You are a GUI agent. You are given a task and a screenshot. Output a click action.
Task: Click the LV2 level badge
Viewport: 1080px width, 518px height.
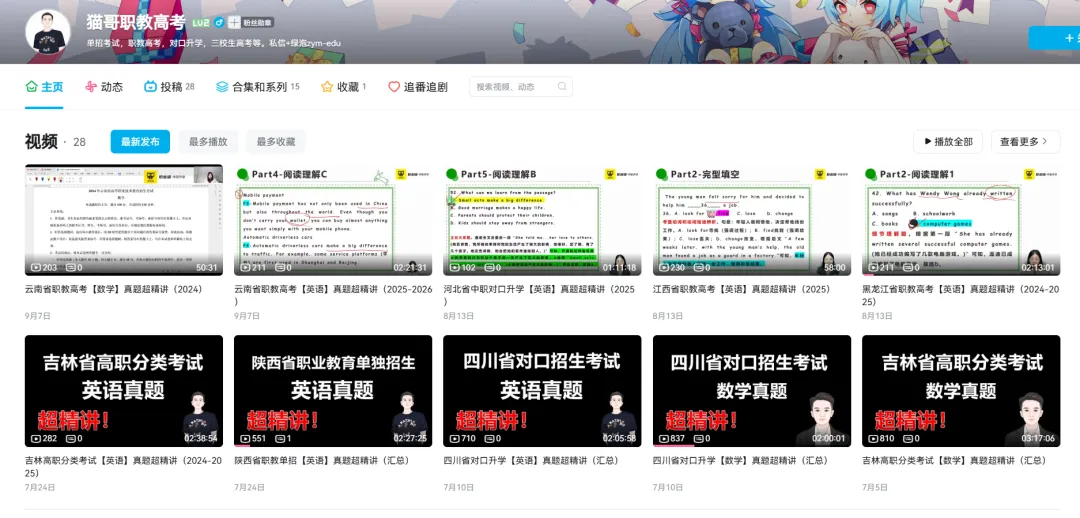click(200, 23)
